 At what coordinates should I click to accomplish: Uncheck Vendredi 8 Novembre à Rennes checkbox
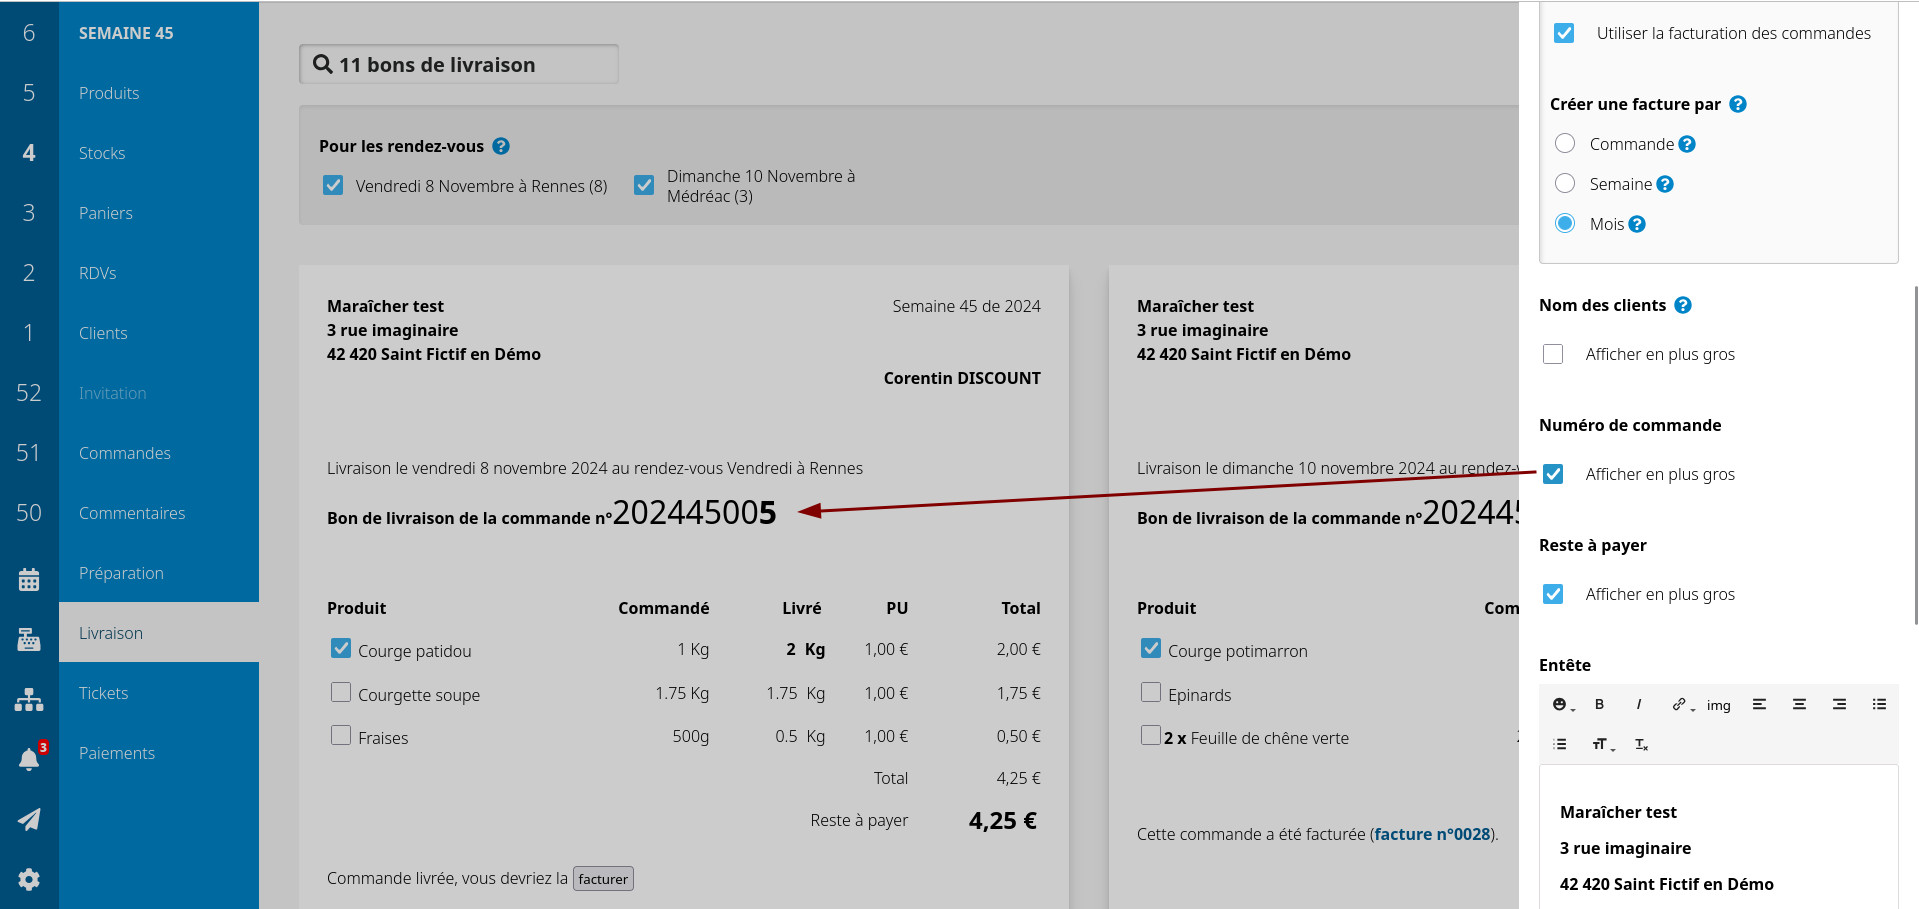(333, 186)
